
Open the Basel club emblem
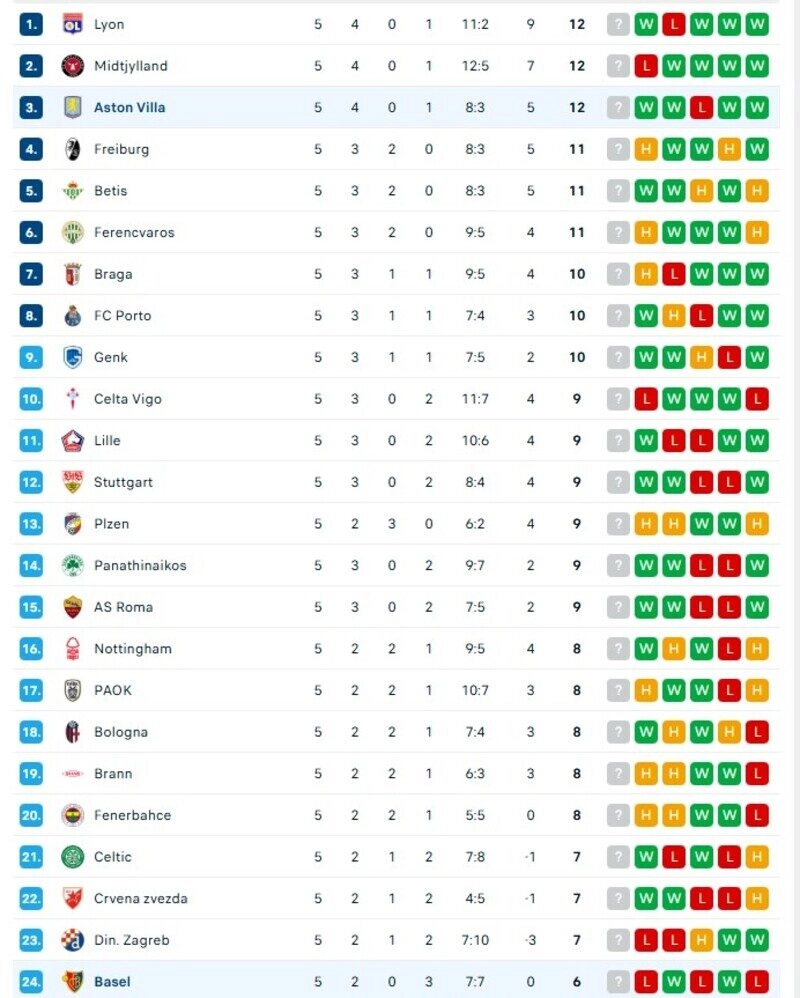pyautogui.click(x=73, y=981)
